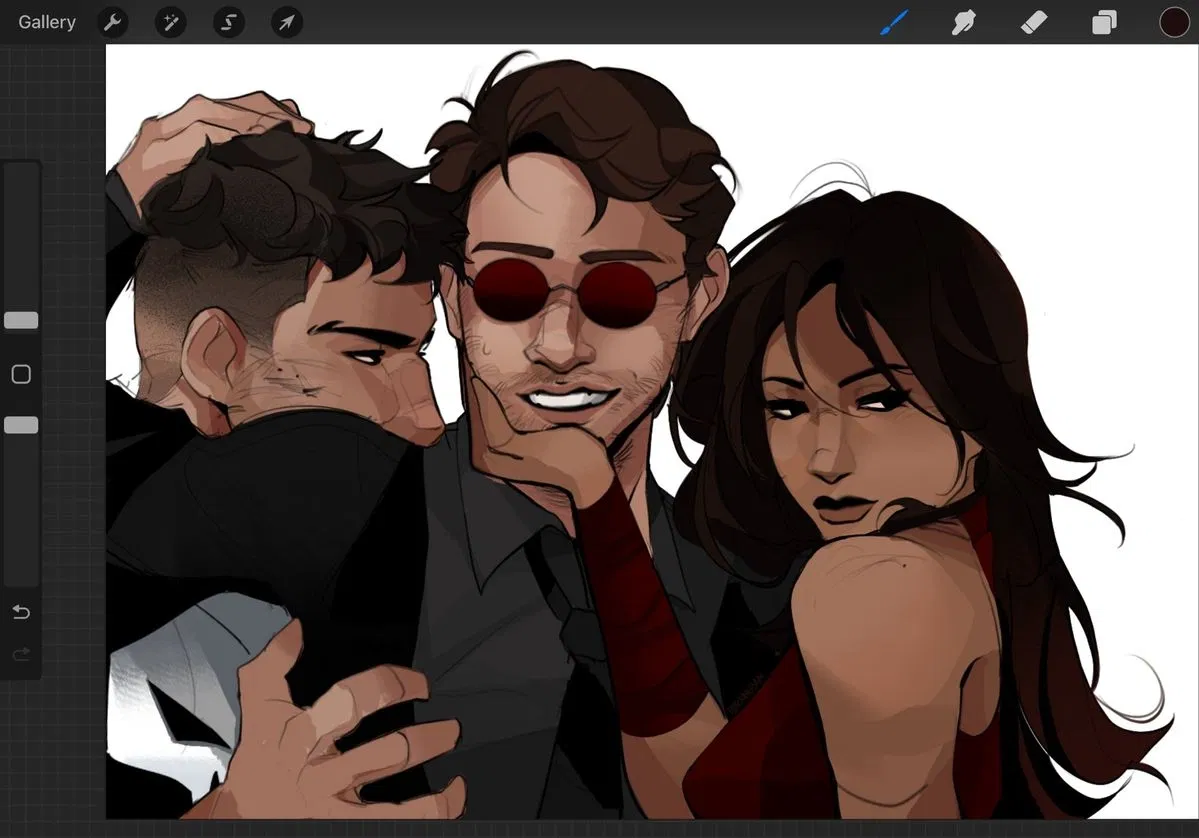Toggle the Eraser tool selection
The width and height of the screenshot is (1199, 838).
click(1034, 22)
